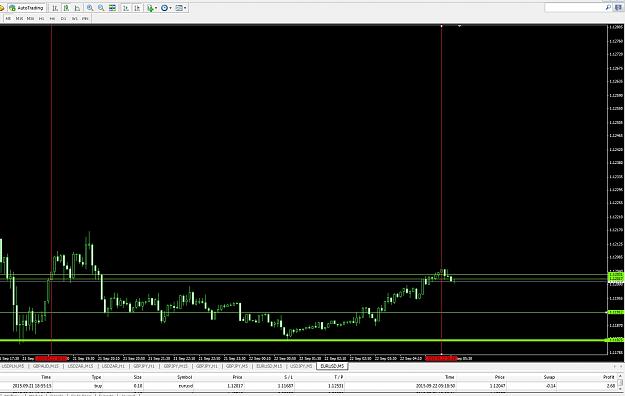Open the indicators list dropdown
Screen dimensions: 625x396
coord(152,8)
